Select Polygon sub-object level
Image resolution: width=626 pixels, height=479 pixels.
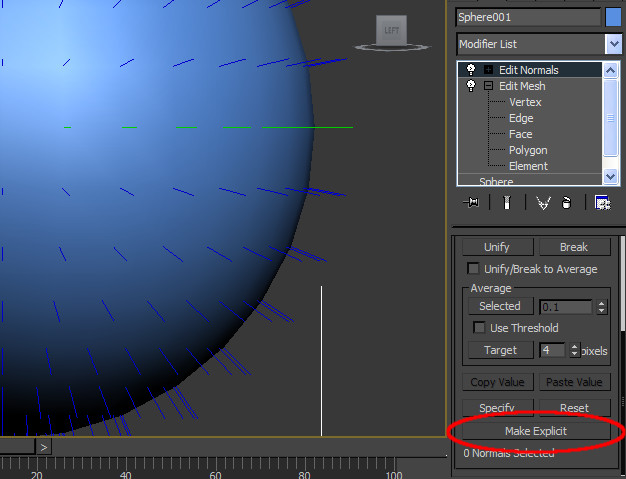pyautogui.click(x=528, y=150)
